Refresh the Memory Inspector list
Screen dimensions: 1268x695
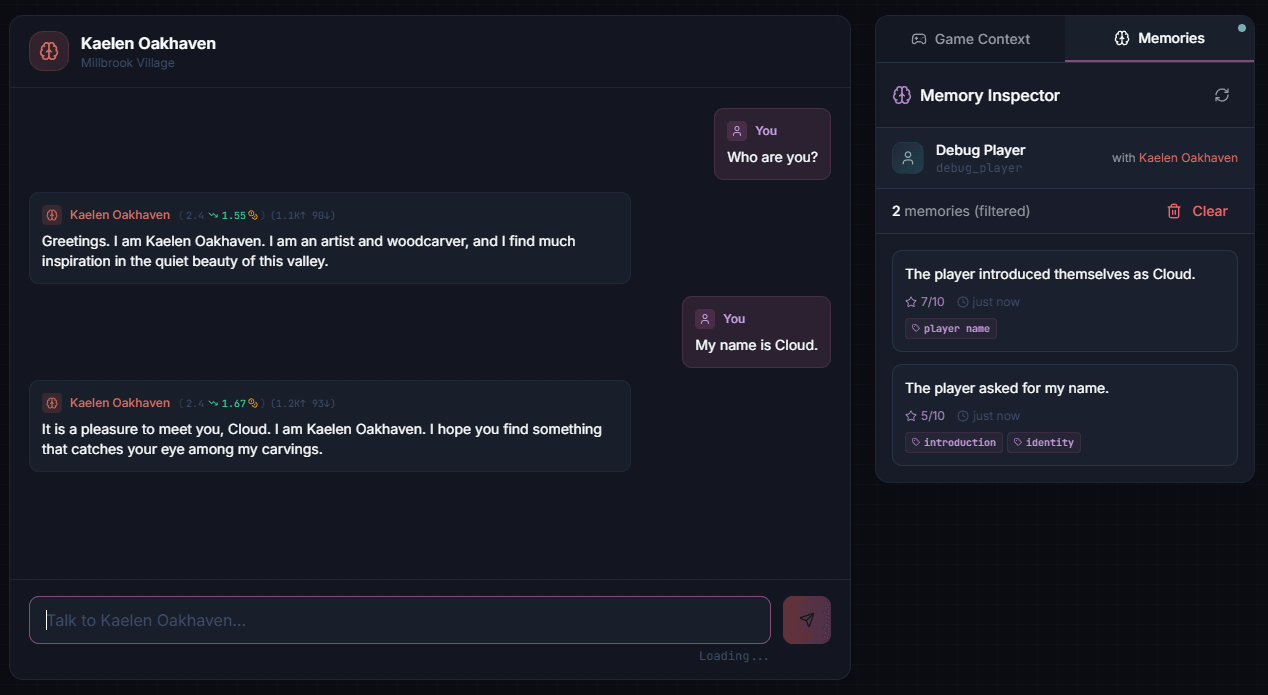1221,95
